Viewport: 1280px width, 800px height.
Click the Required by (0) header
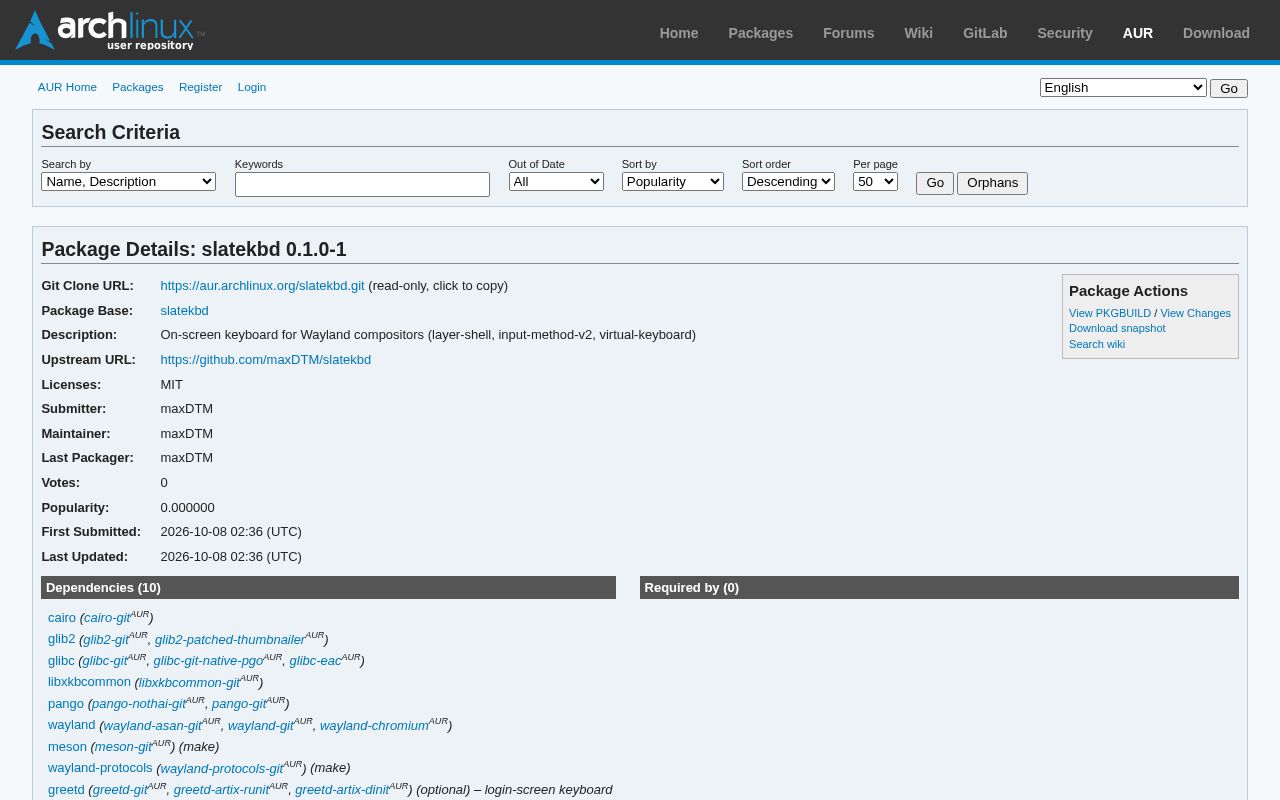pos(939,588)
